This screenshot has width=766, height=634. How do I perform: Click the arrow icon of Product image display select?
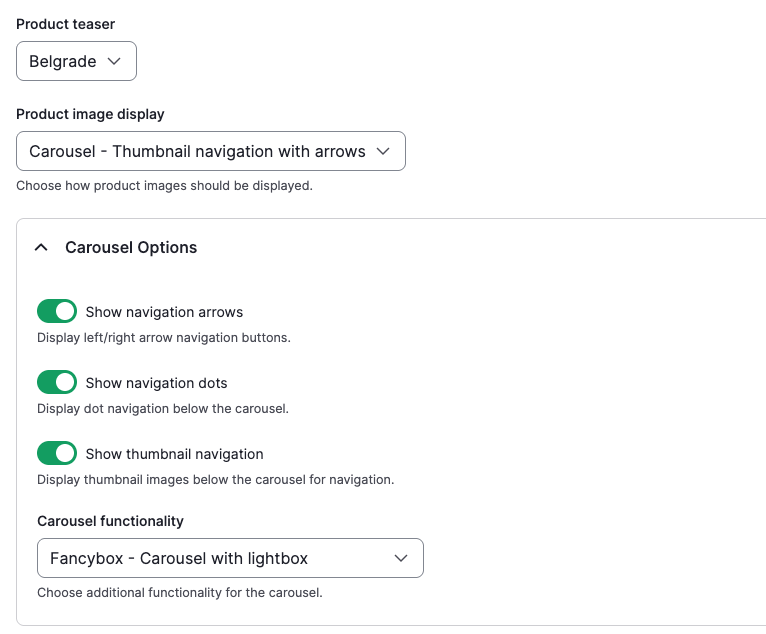click(383, 151)
